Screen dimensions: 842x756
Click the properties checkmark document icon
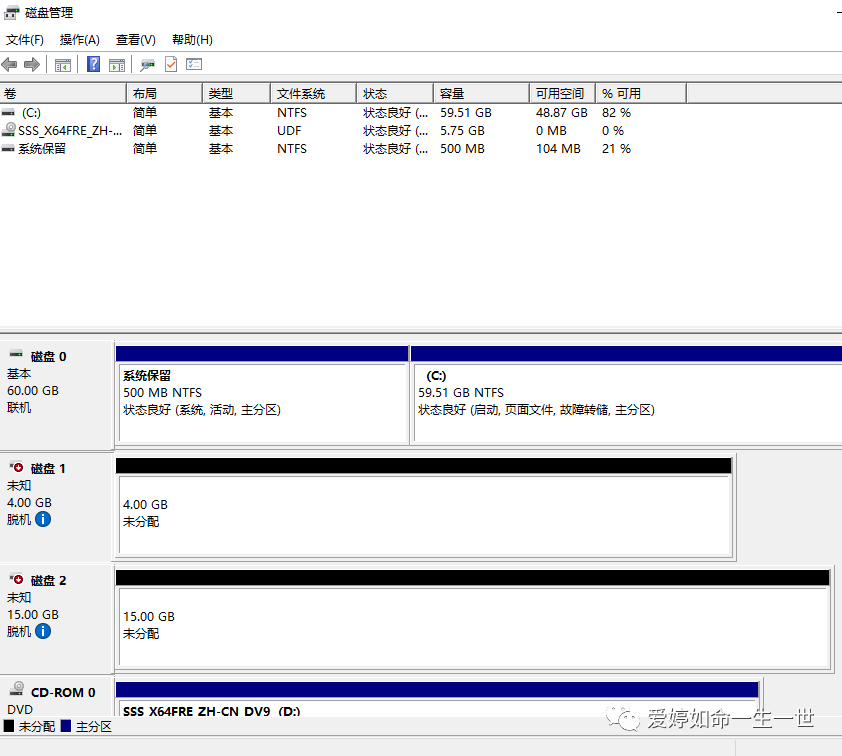pyautogui.click(x=171, y=64)
